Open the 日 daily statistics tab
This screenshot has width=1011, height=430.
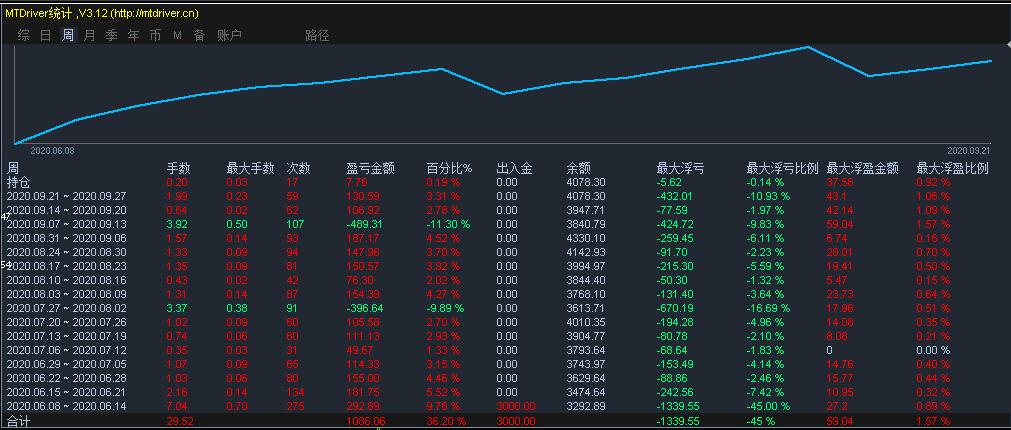pos(46,35)
